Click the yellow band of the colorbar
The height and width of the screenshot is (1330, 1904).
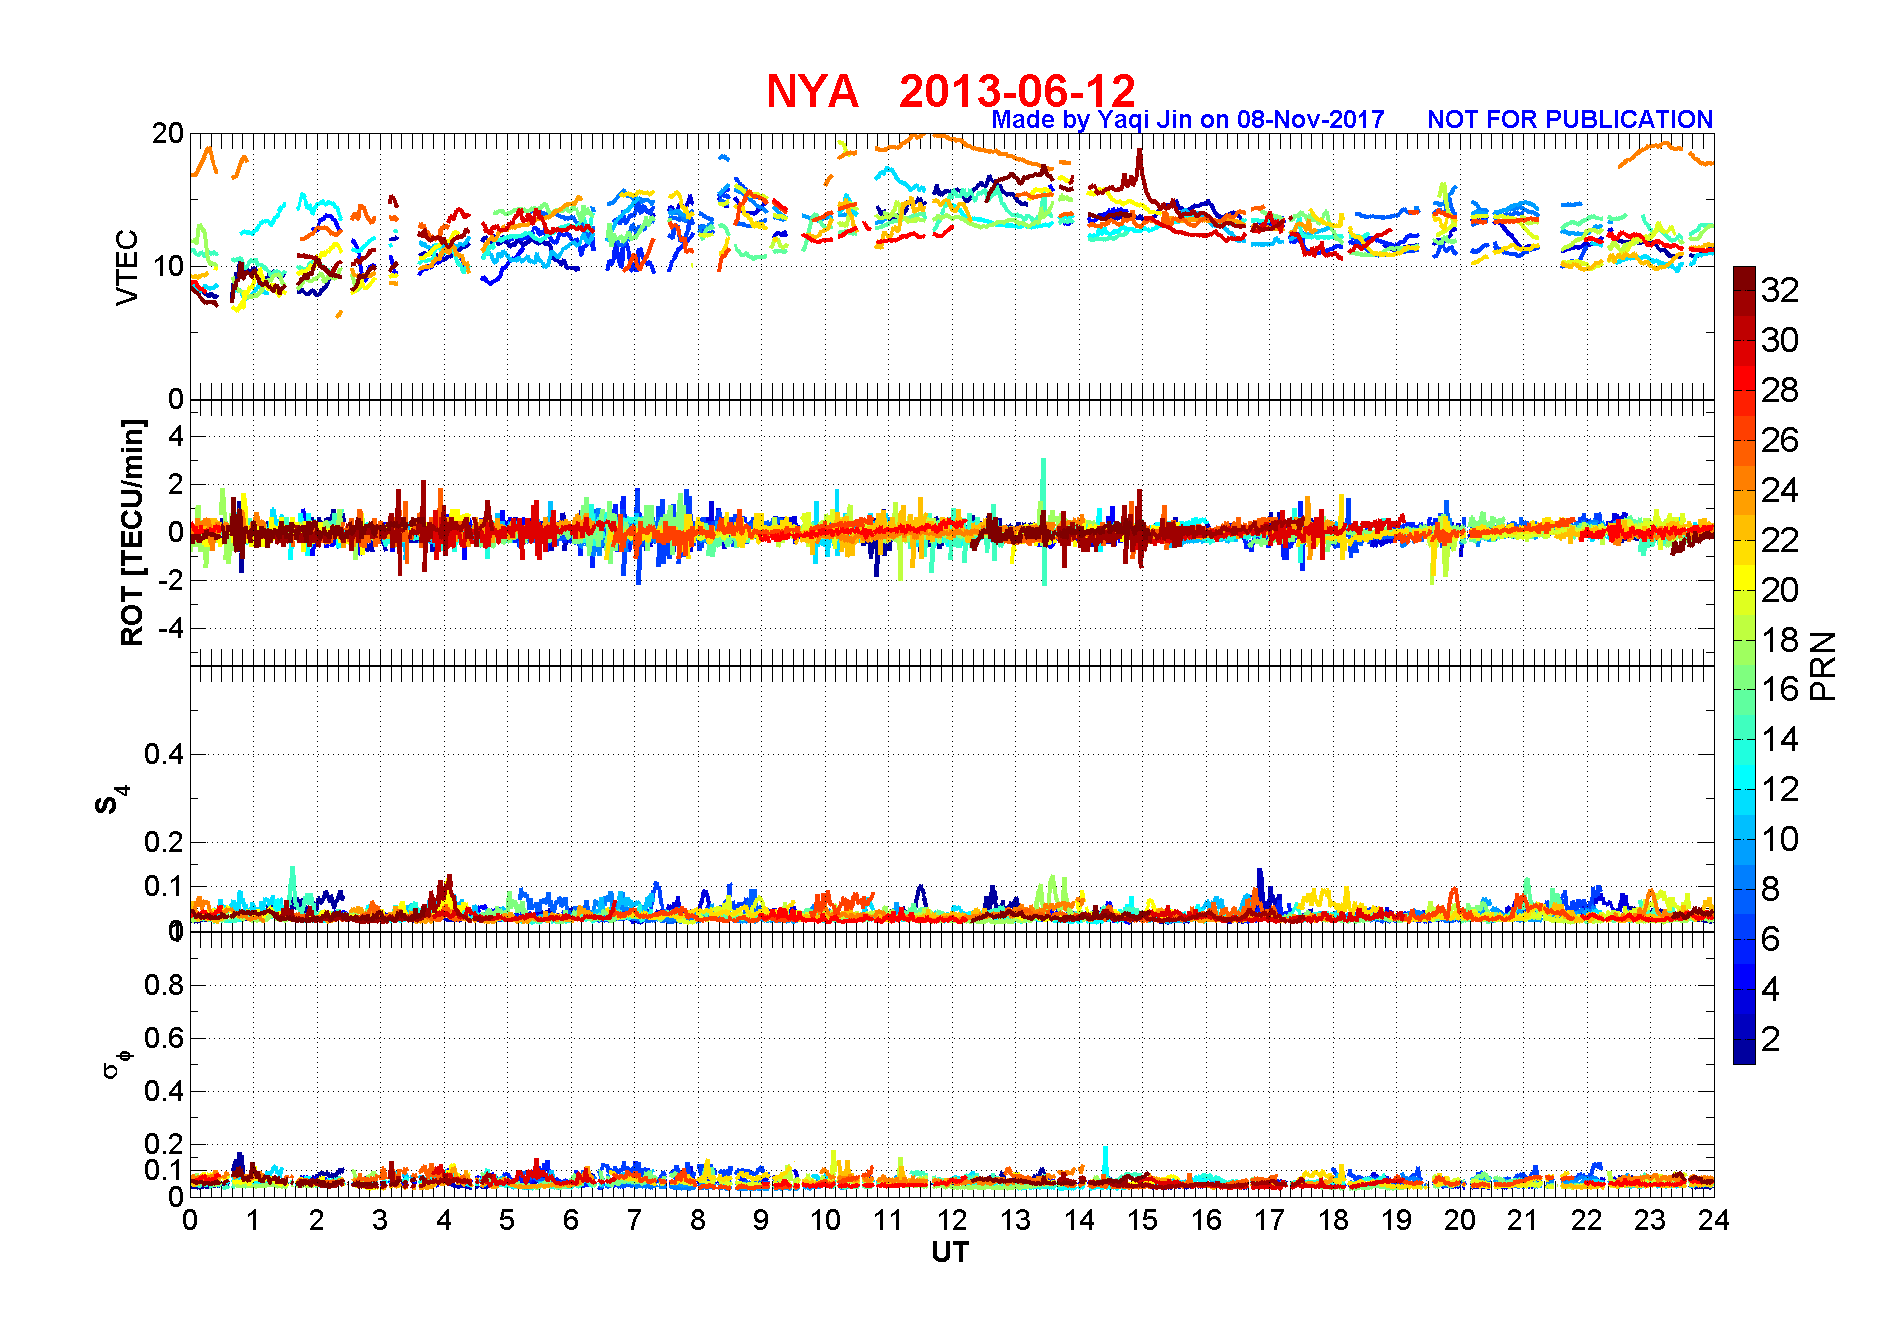(x=1744, y=578)
